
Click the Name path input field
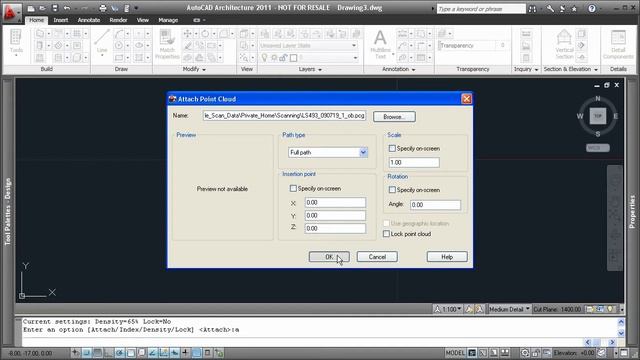(x=284, y=116)
